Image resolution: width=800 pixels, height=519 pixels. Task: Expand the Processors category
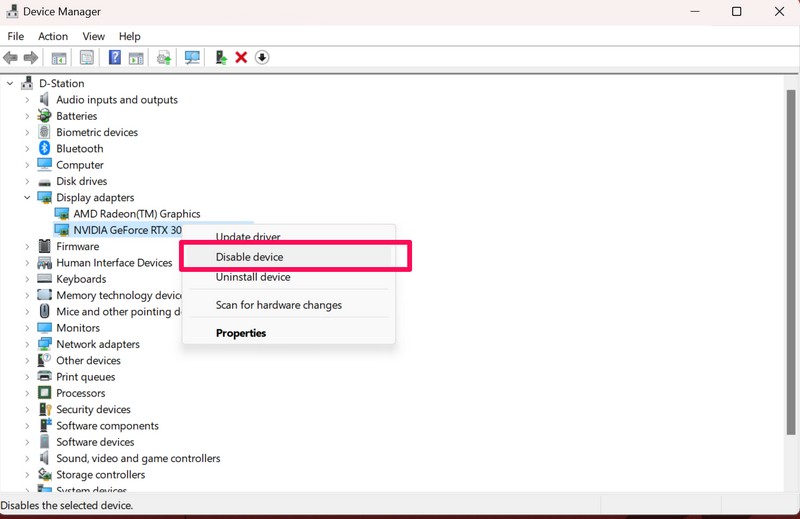click(x=27, y=393)
